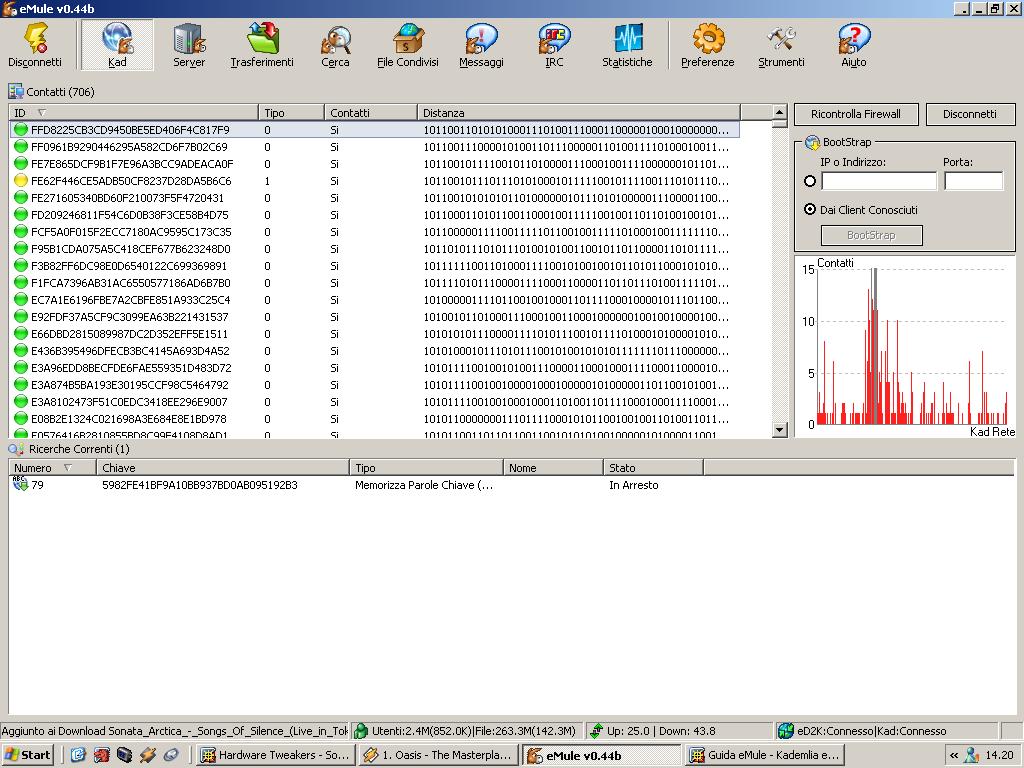Sort the contacts by the Distanza column
This screenshot has width=1024, height=768.
(579, 112)
